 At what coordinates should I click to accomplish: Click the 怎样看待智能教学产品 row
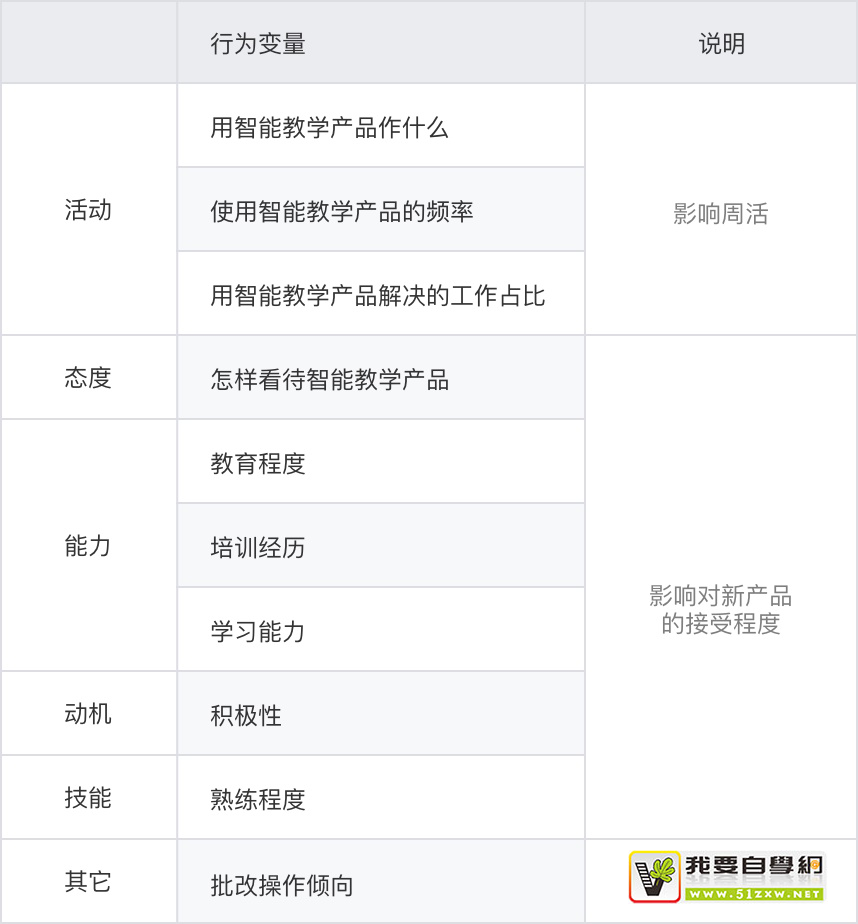pos(329,380)
